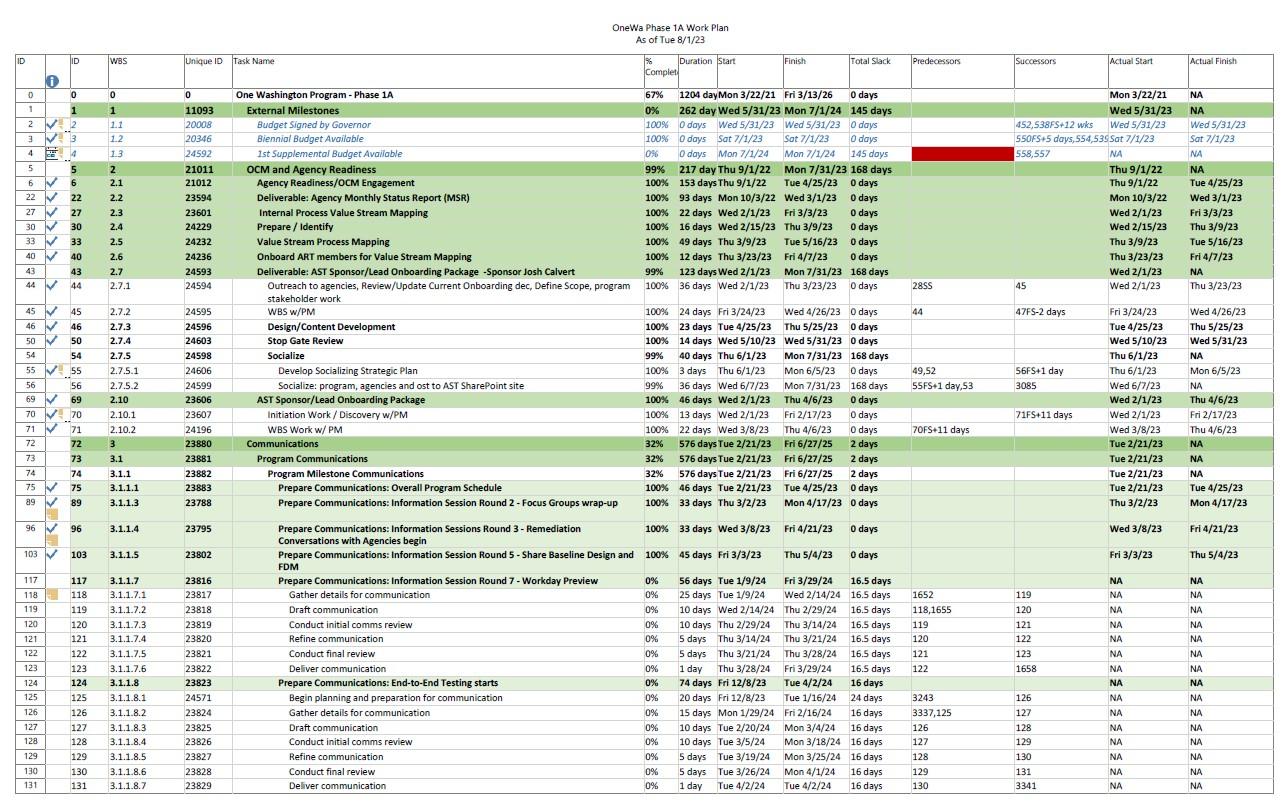Click the checkmark for Design/Content Development

click(x=52, y=326)
